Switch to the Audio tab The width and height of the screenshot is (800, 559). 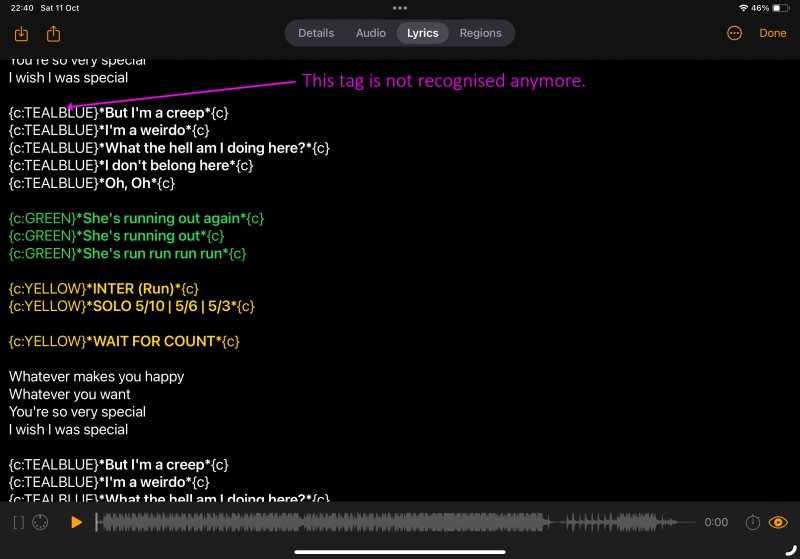pos(371,33)
